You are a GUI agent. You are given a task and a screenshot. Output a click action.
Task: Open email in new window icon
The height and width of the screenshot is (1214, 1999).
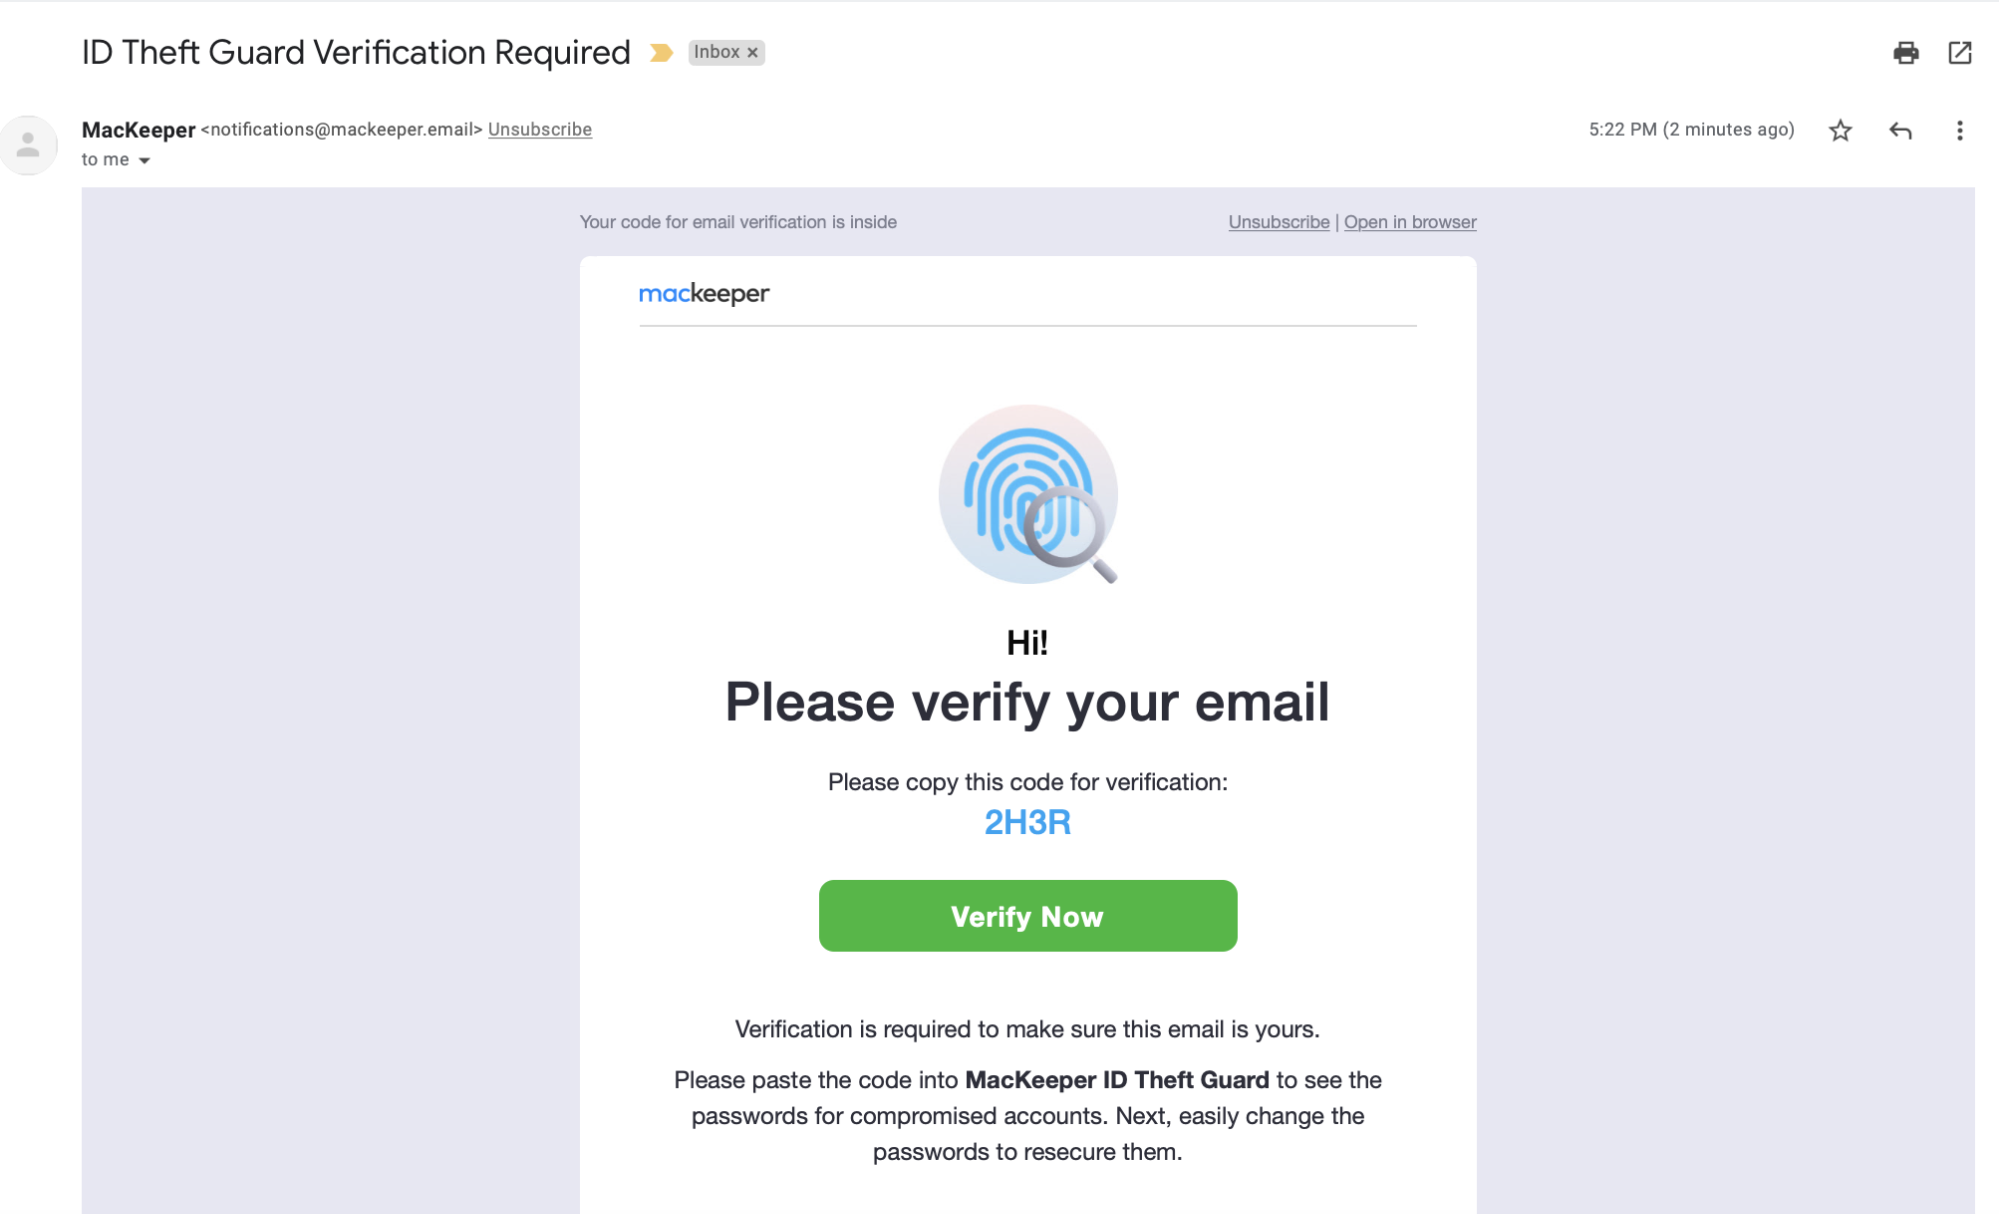(1959, 52)
